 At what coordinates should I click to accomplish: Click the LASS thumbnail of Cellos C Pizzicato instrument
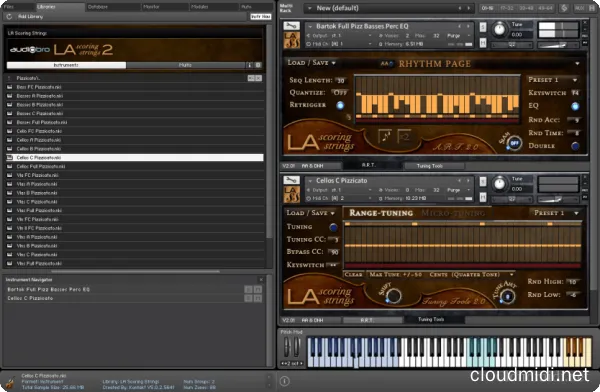point(291,194)
